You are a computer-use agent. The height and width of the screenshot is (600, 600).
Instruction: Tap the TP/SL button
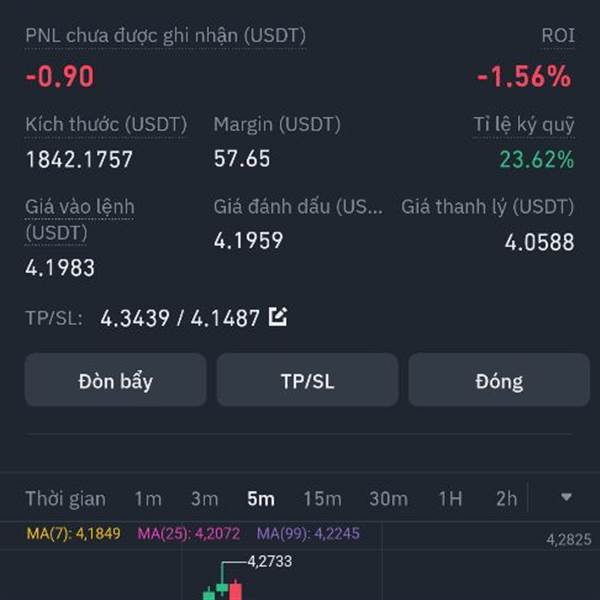(x=307, y=380)
